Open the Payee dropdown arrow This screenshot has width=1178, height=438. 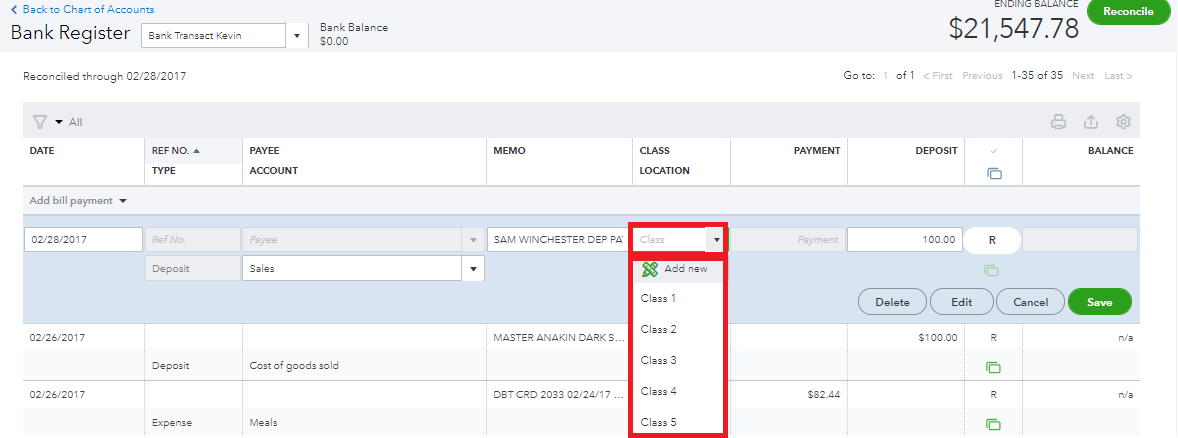pos(473,240)
